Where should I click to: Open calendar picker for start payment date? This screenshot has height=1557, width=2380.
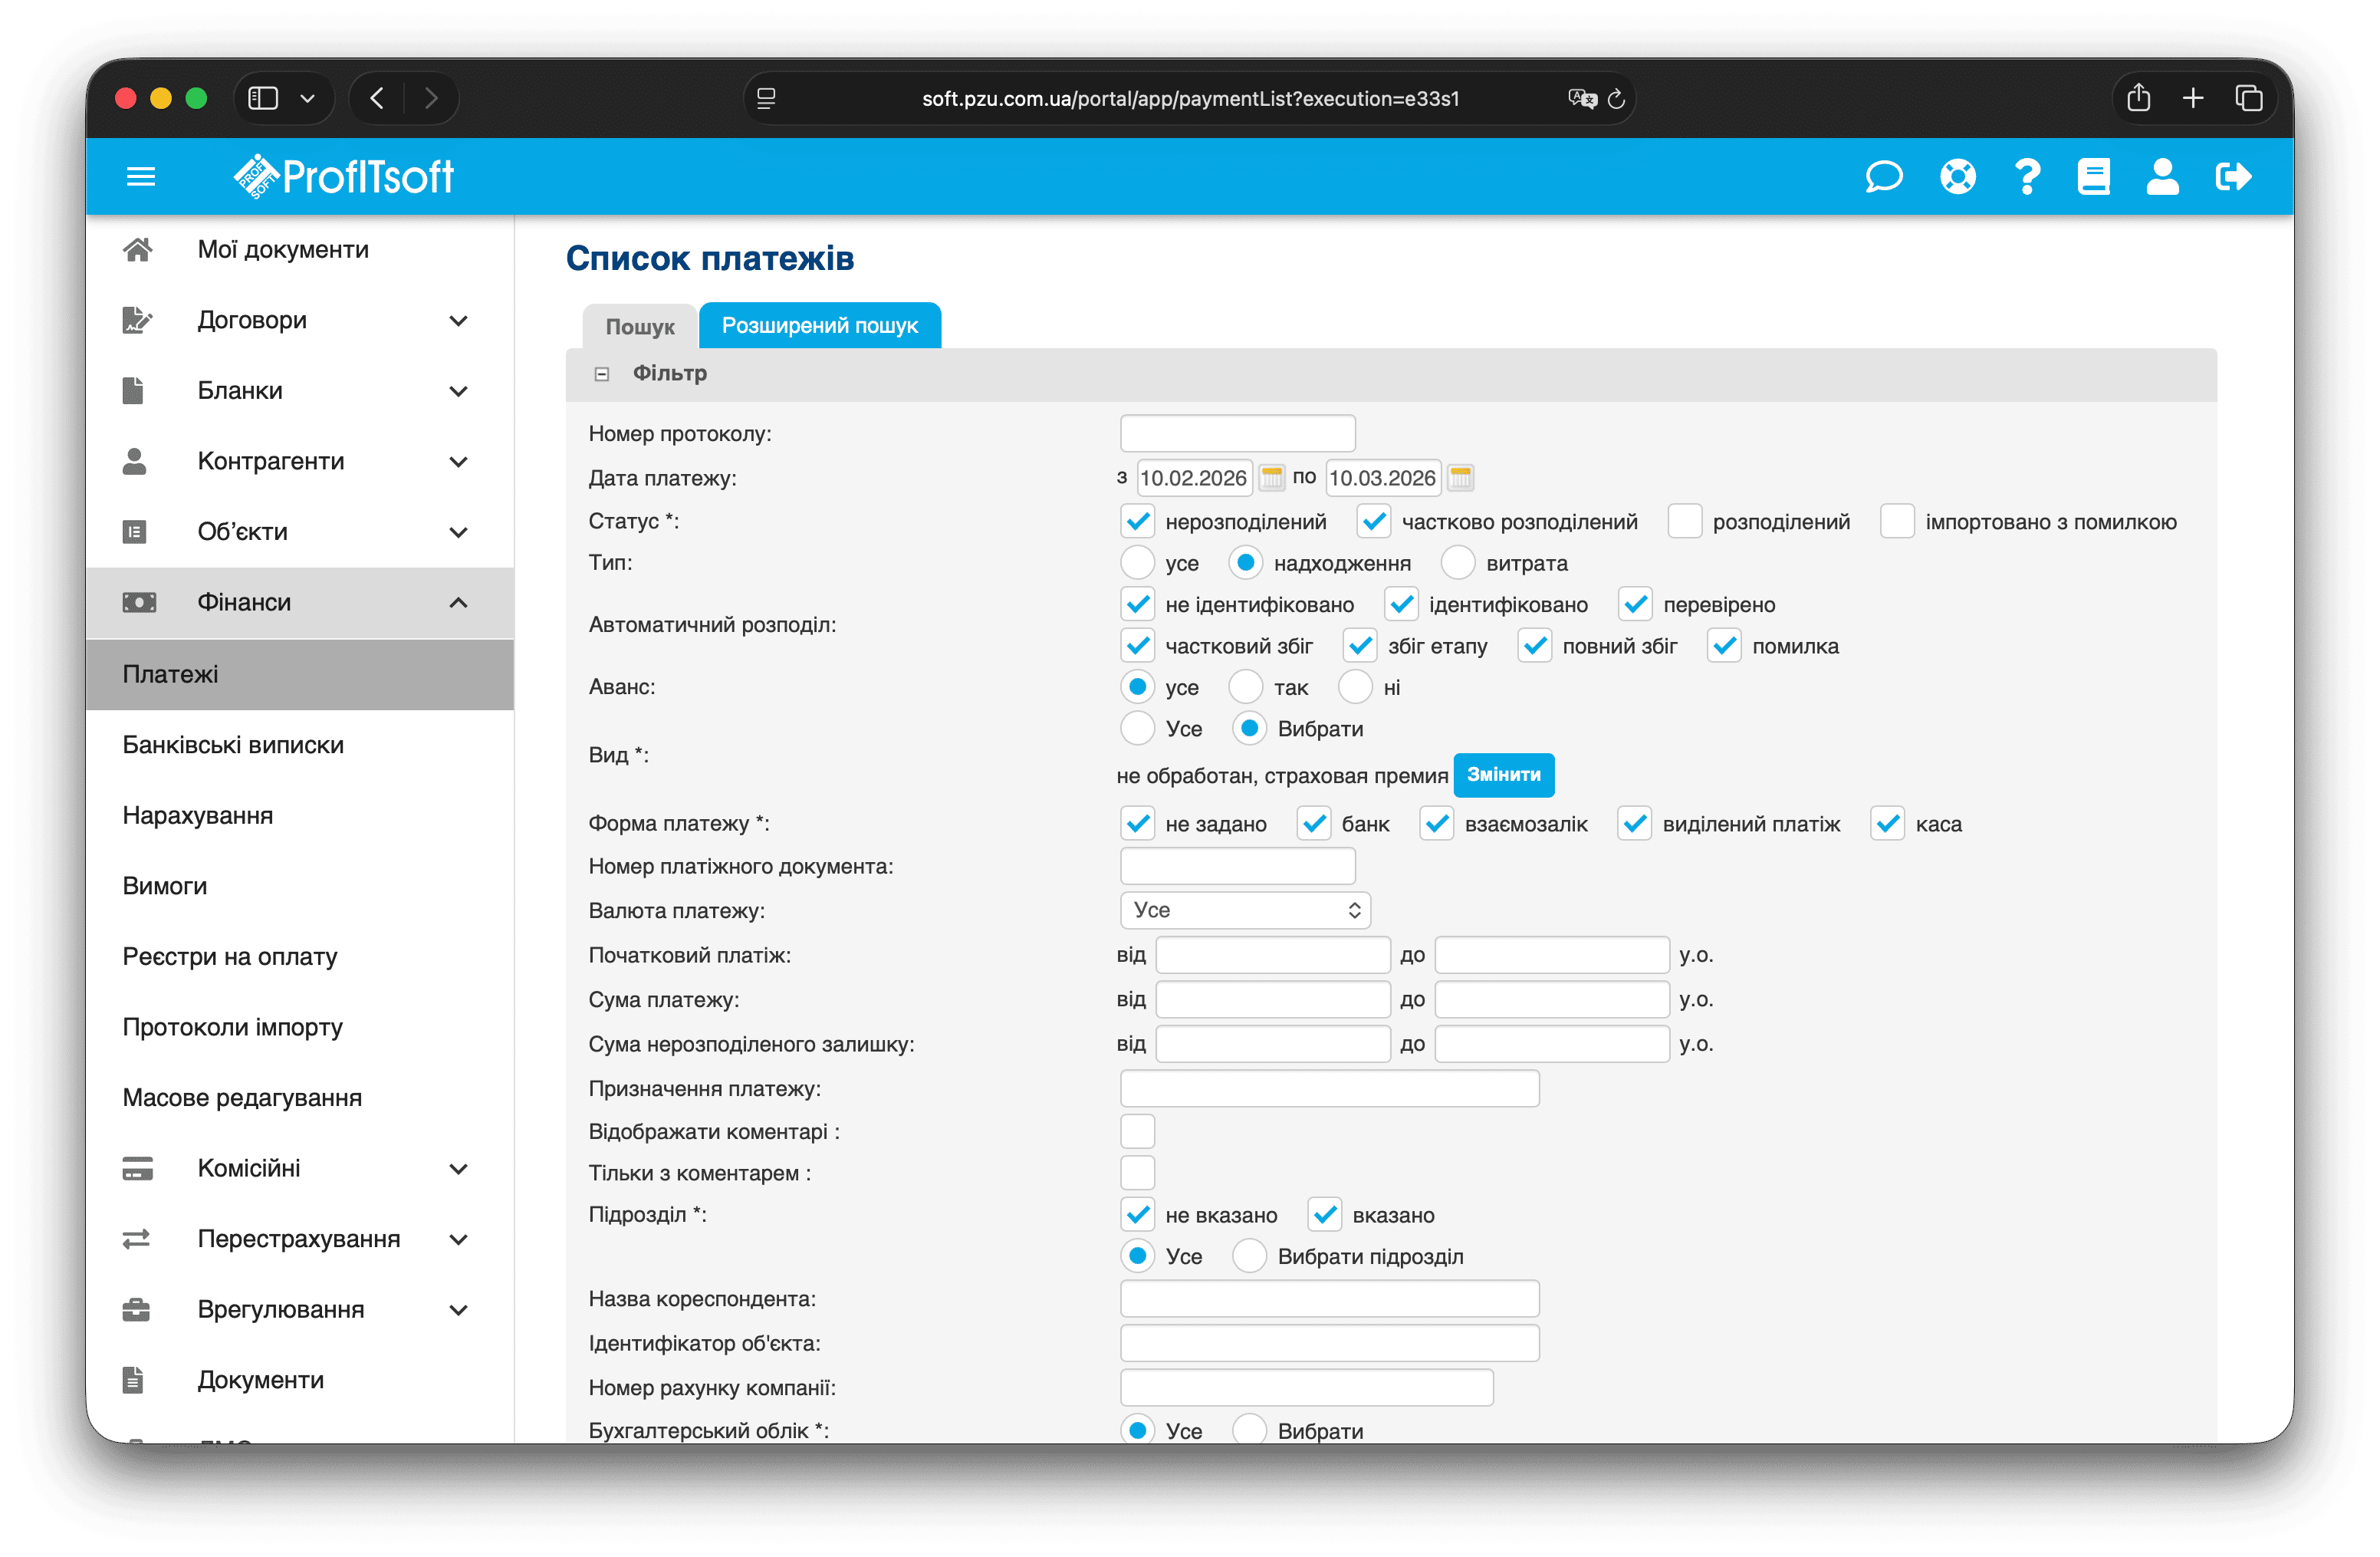1271,478
